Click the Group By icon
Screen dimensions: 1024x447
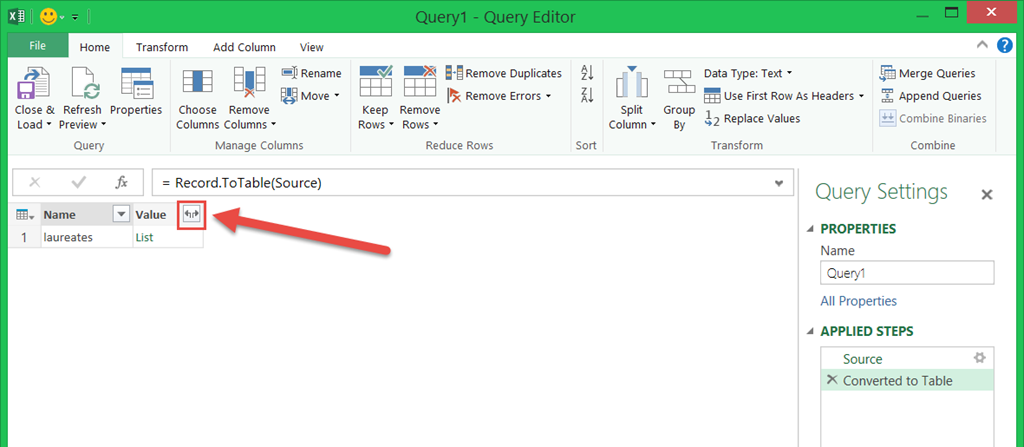(679, 84)
